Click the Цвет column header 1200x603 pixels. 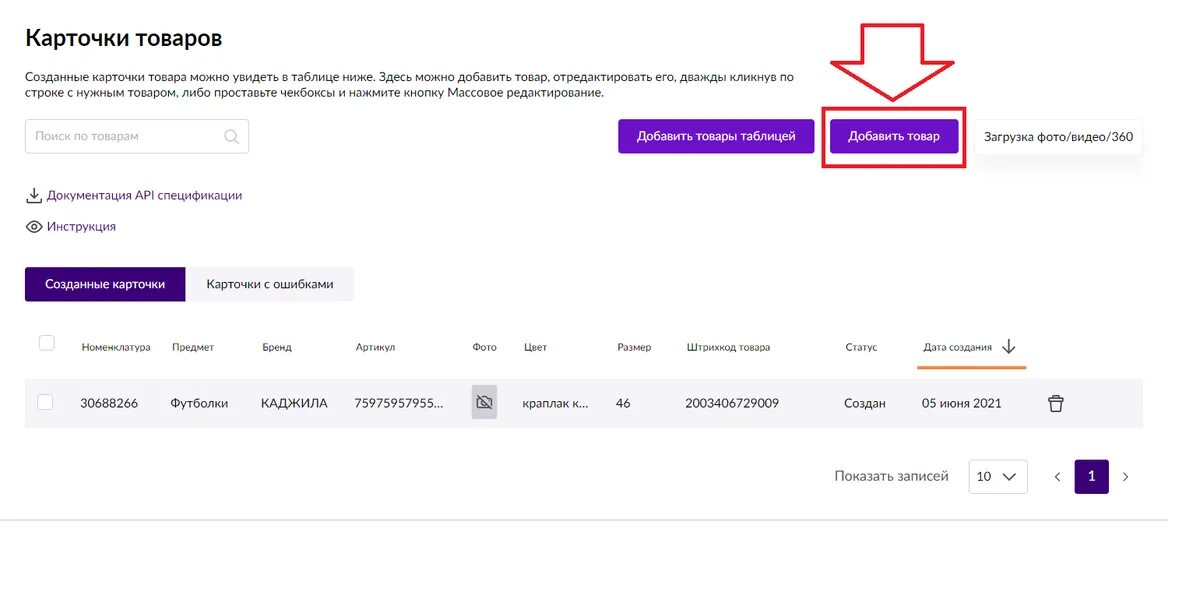pyautogui.click(x=535, y=348)
